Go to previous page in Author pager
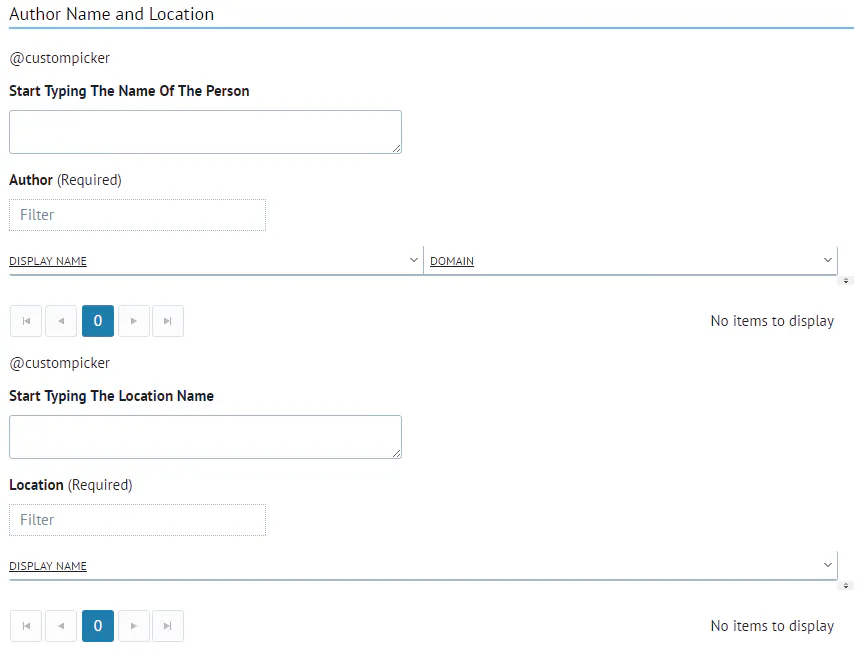Image resolution: width=863 pixels, height=662 pixels. click(61, 321)
